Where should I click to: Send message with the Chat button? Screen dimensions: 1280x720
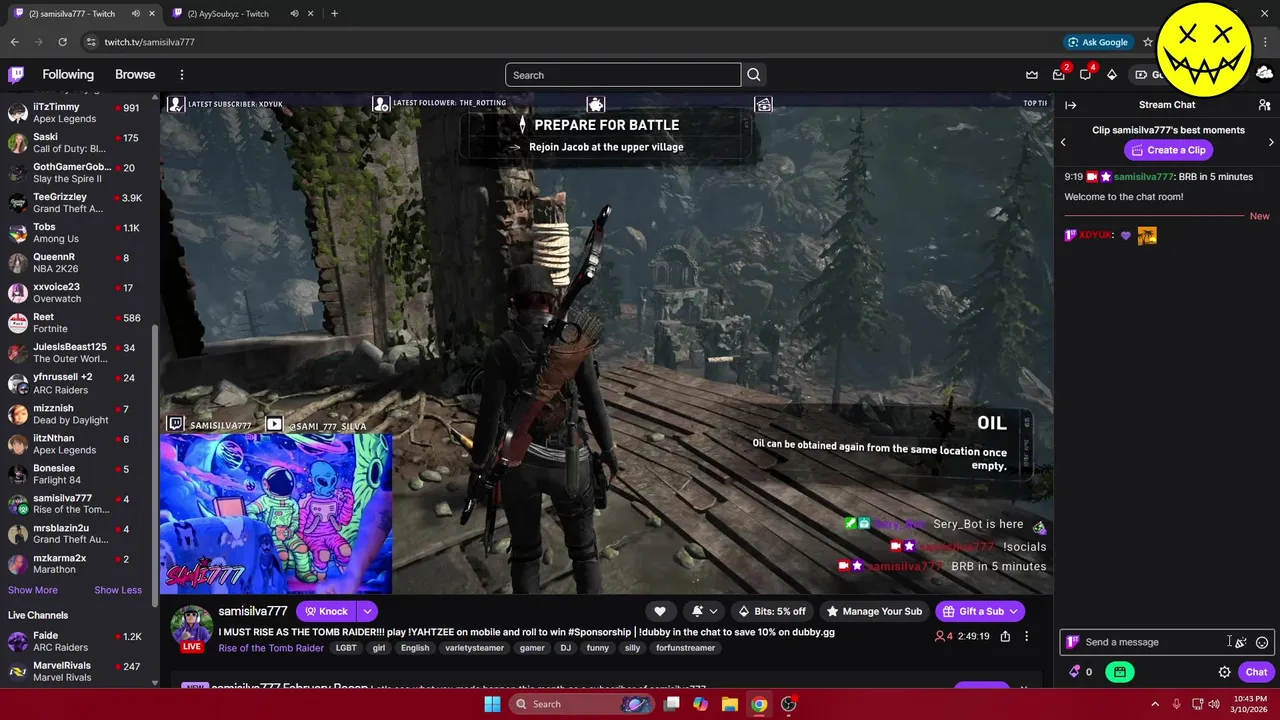click(x=1257, y=672)
